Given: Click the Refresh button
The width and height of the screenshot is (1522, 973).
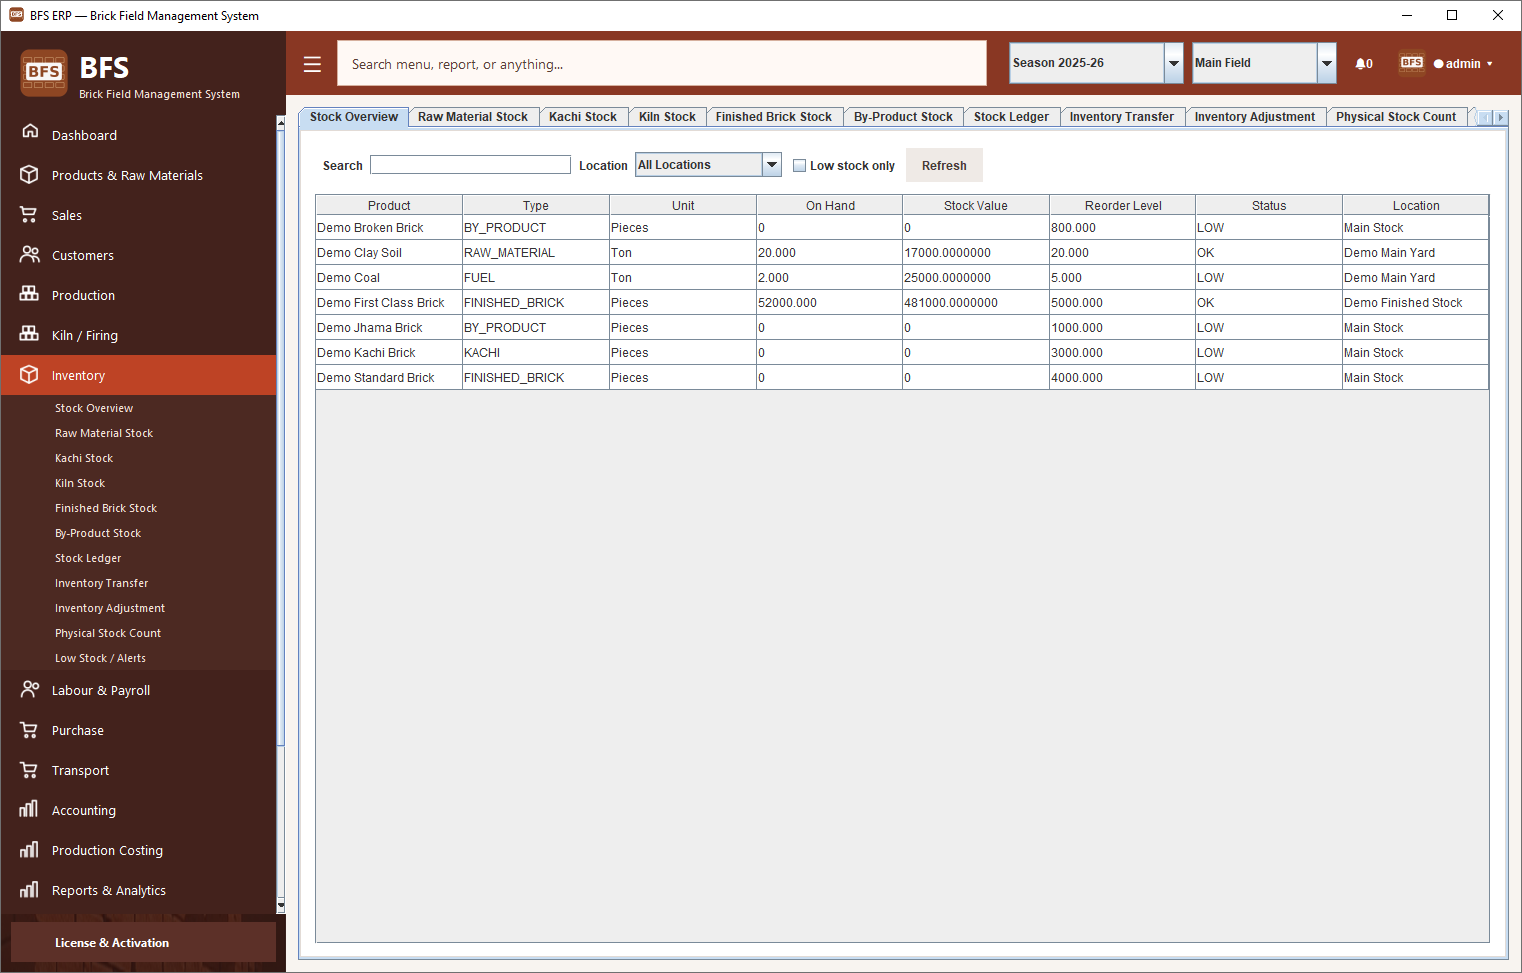Looking at the screenshot, I should click(944, 166).
